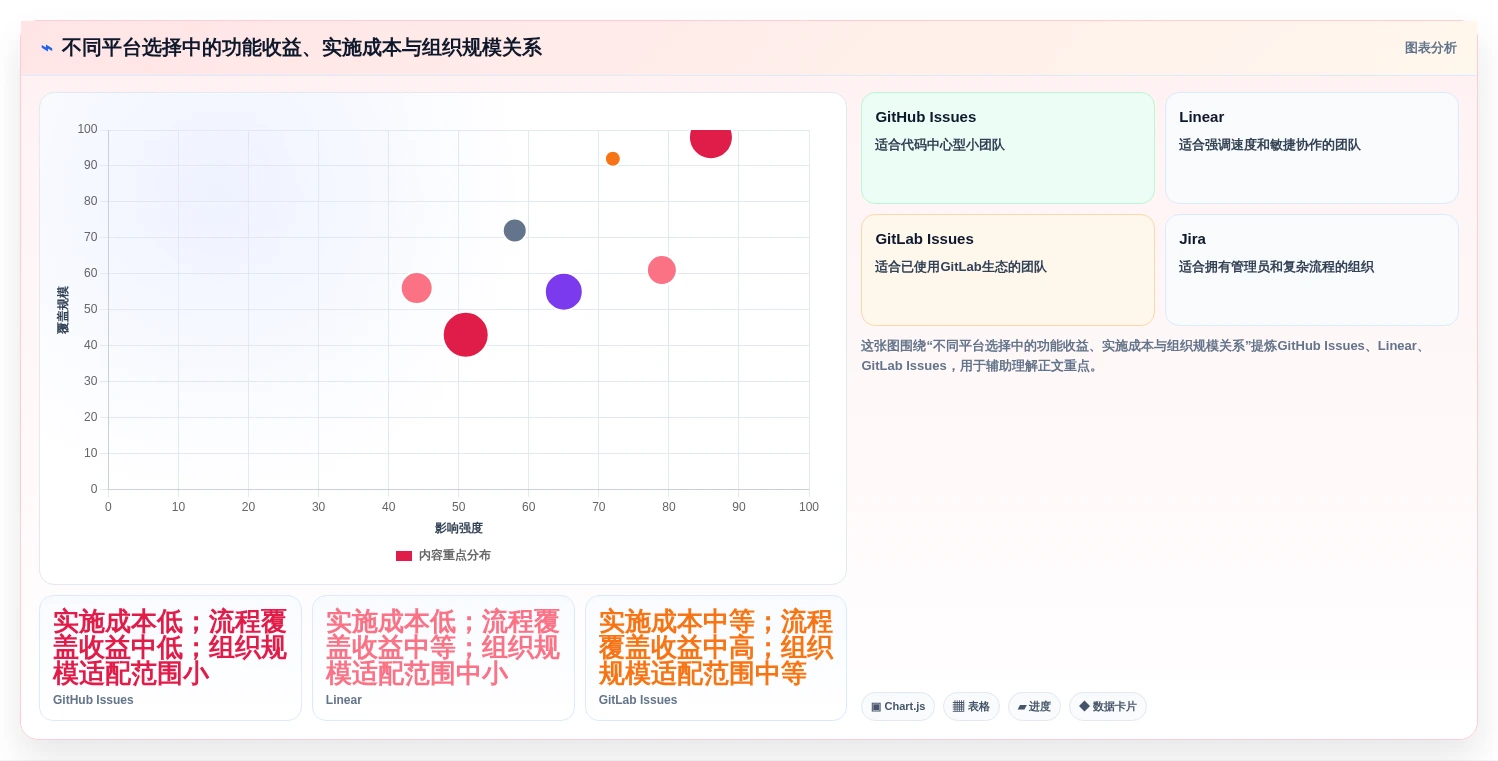
Task: Toggle the 内容重点分布 legend swatch
Action: pos(404,556)
